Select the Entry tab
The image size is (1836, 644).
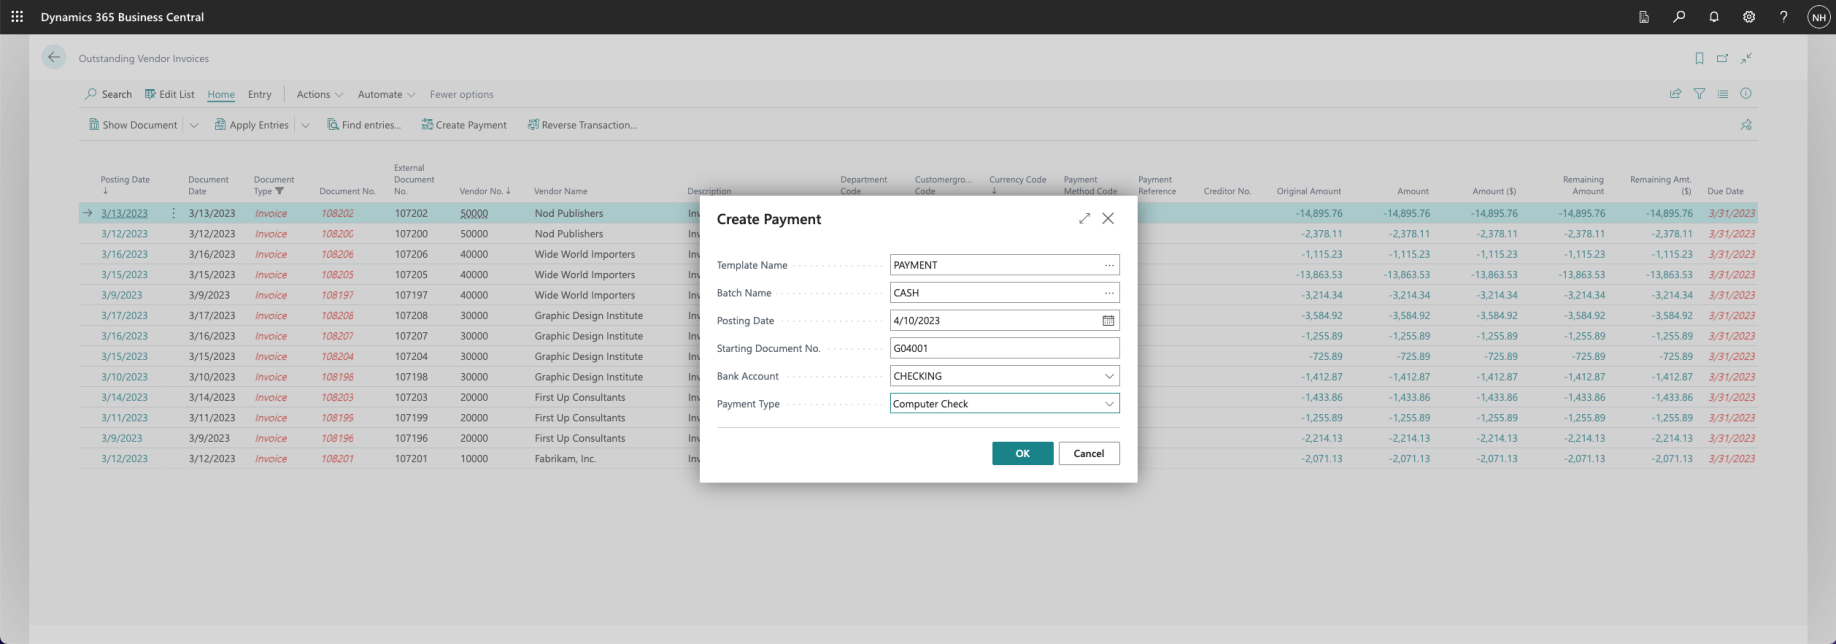(x=260, y=94)
